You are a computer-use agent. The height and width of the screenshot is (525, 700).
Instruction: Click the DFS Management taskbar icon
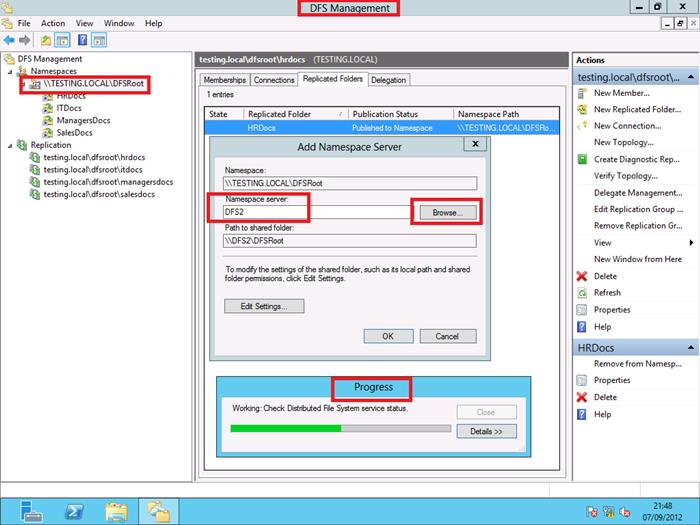pos(158,512)
